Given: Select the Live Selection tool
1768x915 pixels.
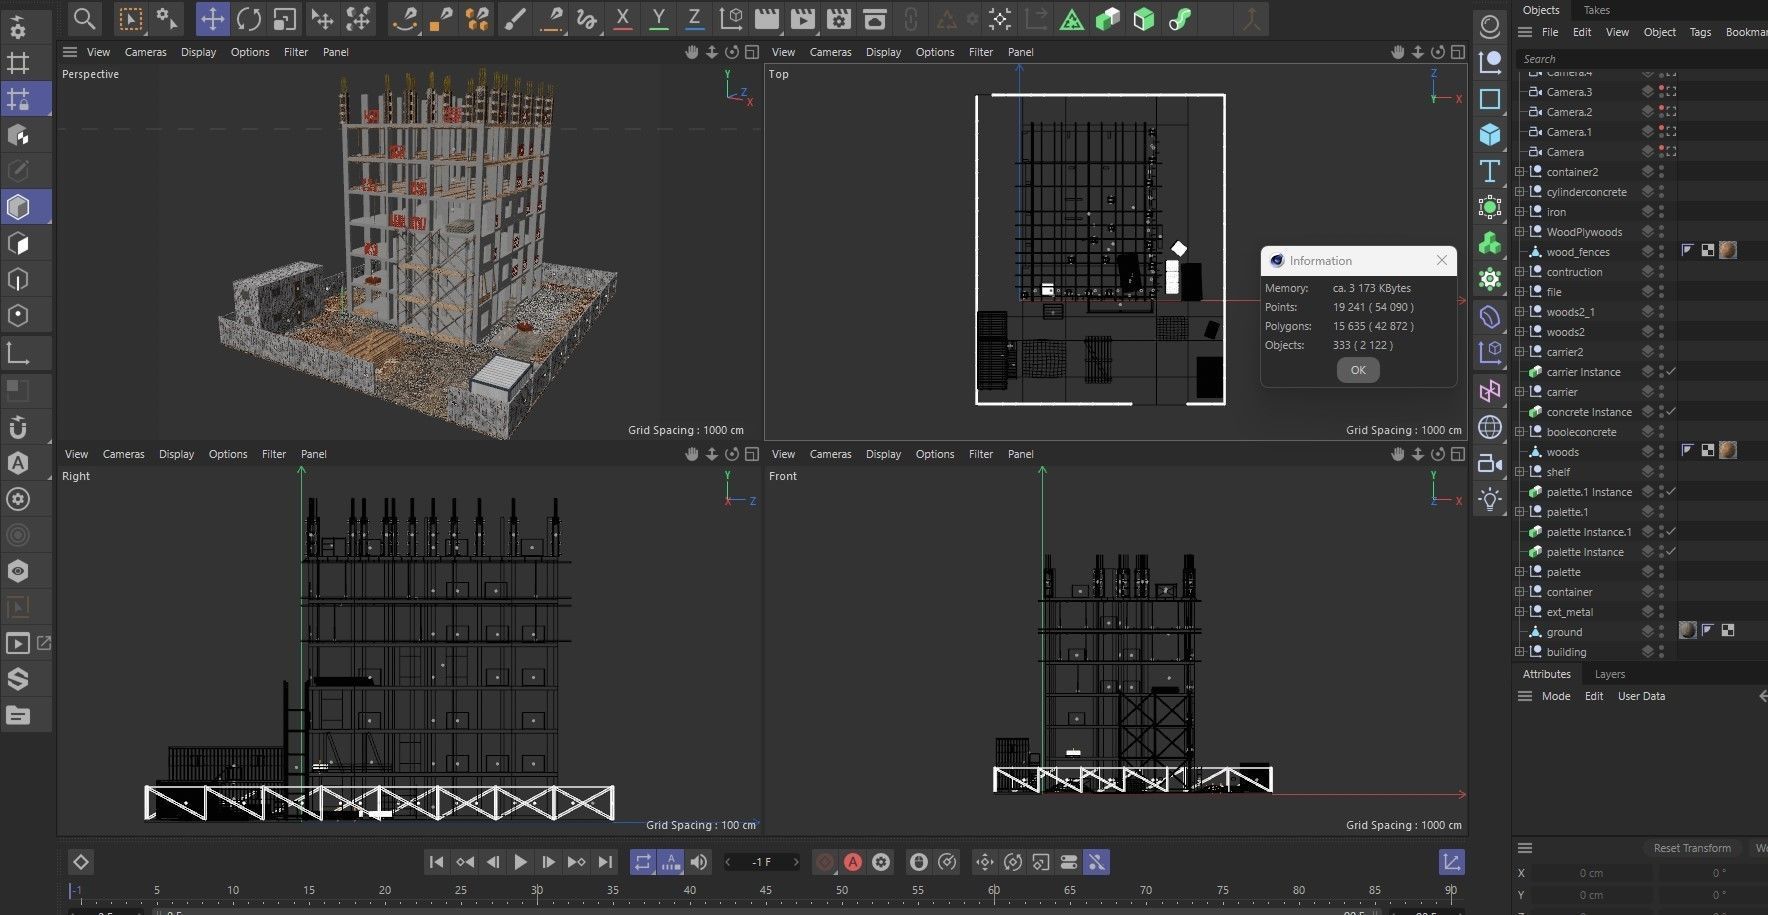Looking at the screenshot, I should (130, 18).
